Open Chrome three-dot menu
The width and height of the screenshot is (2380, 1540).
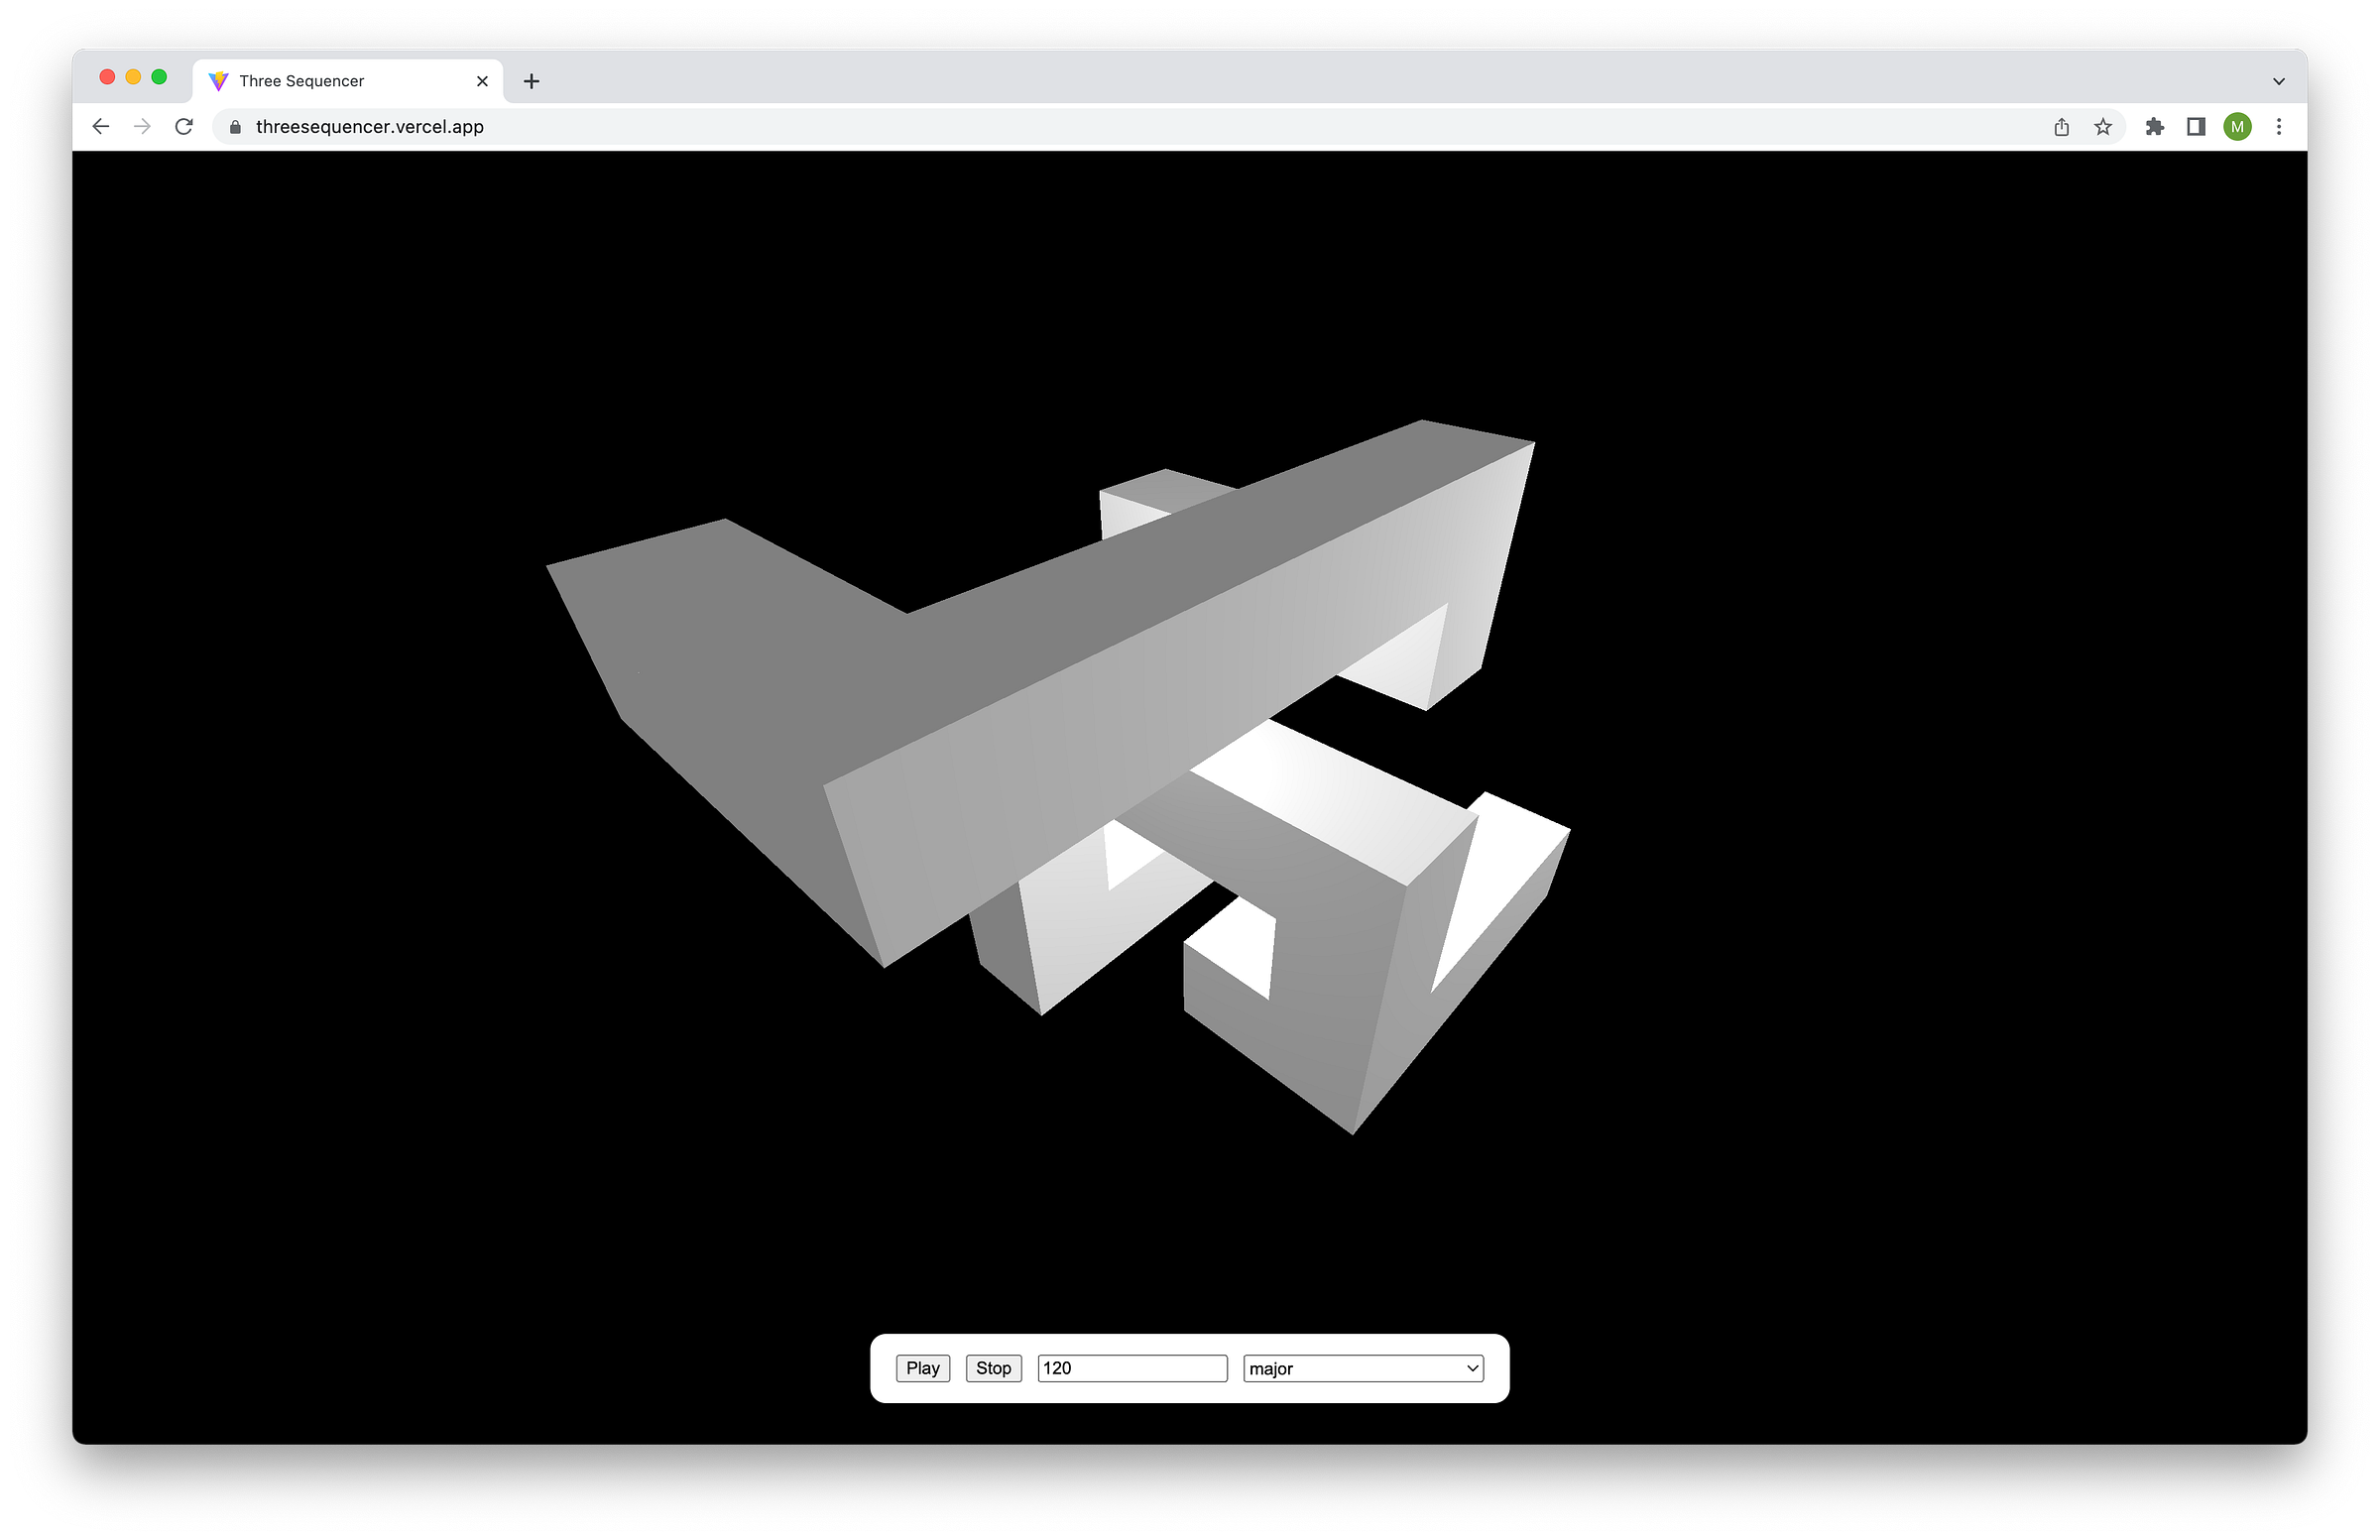click(2279, 127)
